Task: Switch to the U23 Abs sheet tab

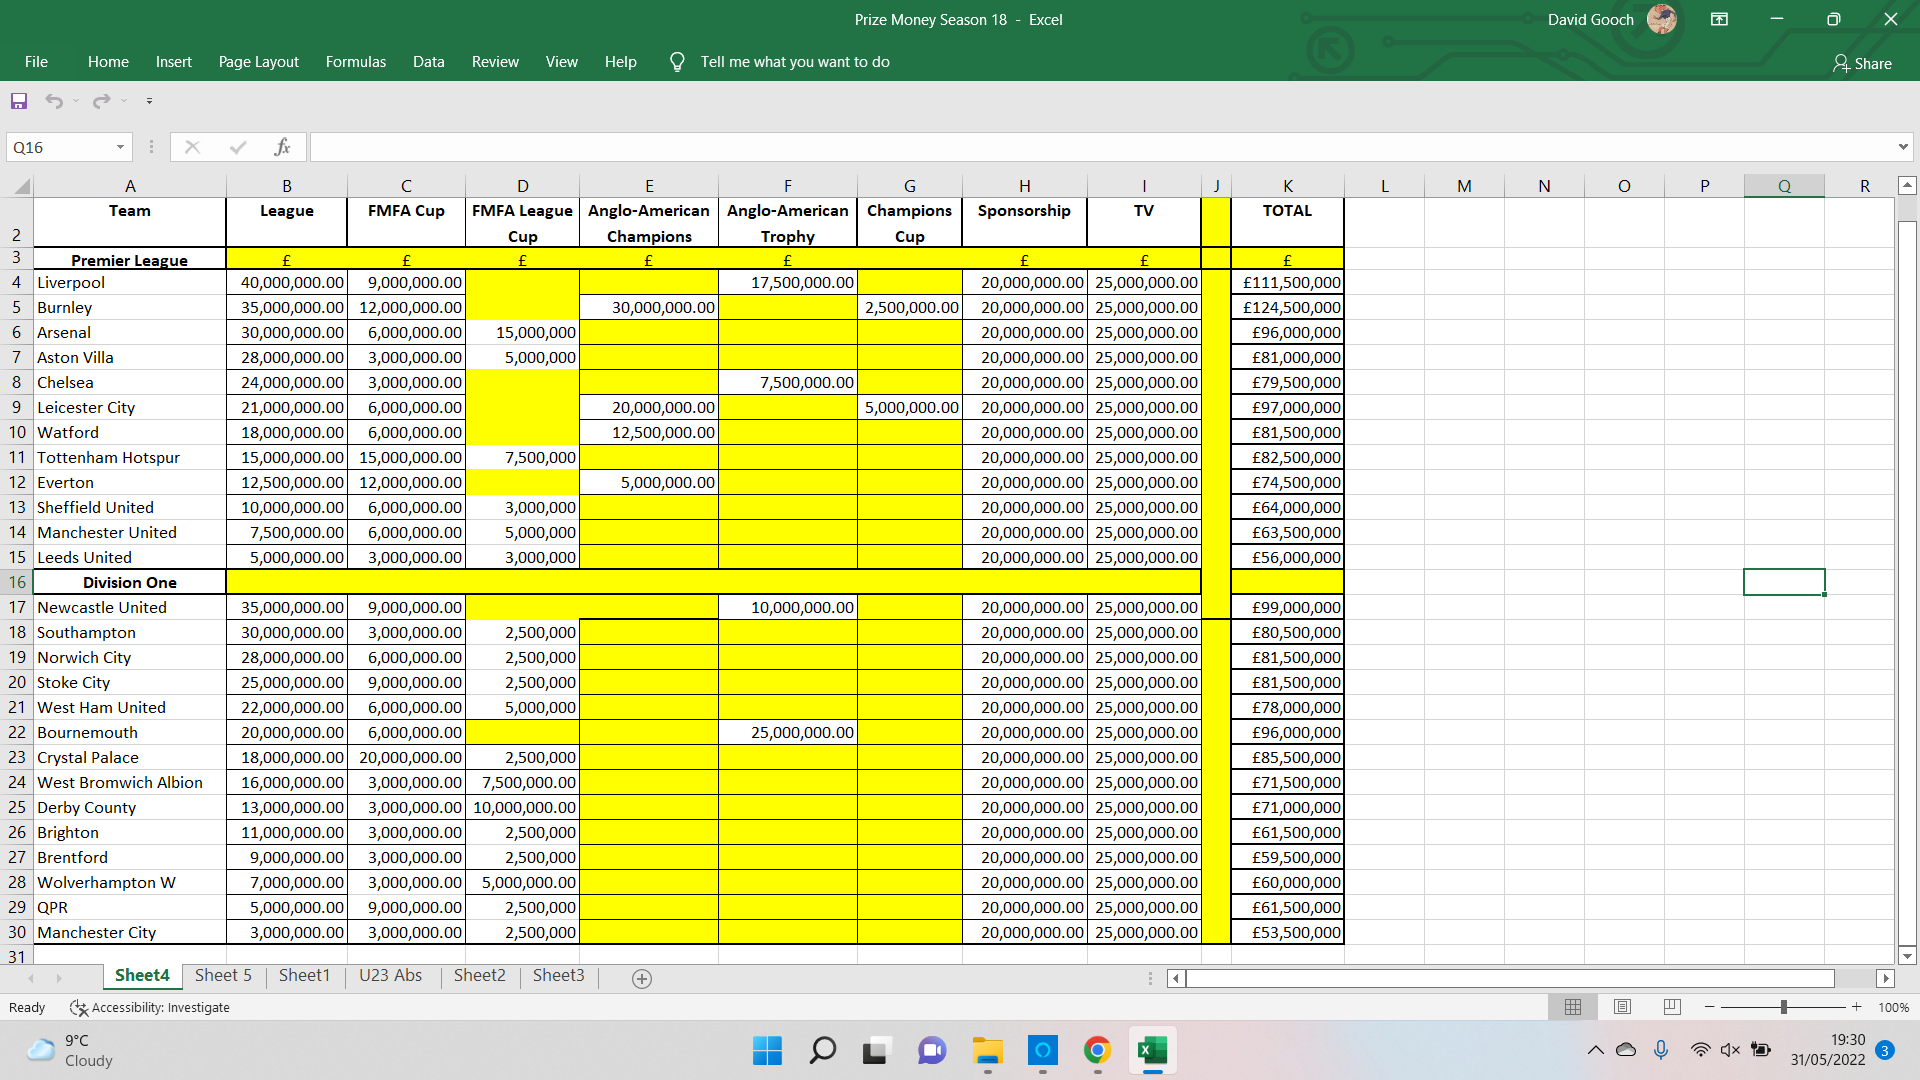Action: (390, 976)
